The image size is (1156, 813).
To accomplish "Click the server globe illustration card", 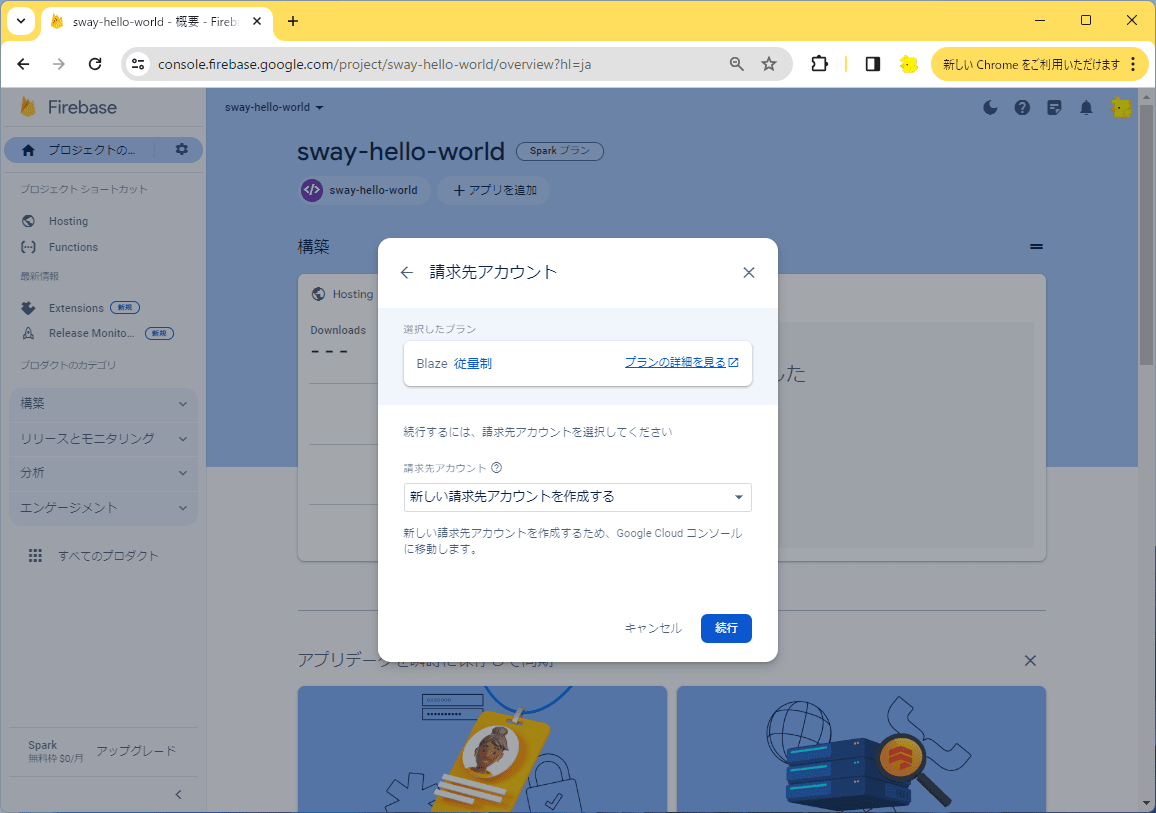I will 861,749.
